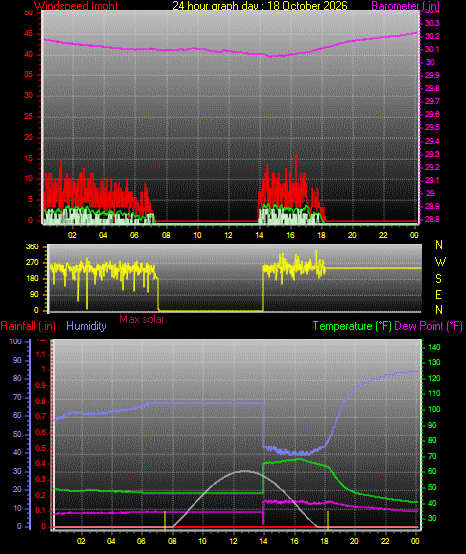This screenshot has width=466, height=554.
Task: Click the 29.5 barometer scale value
Action: [432, 127]
